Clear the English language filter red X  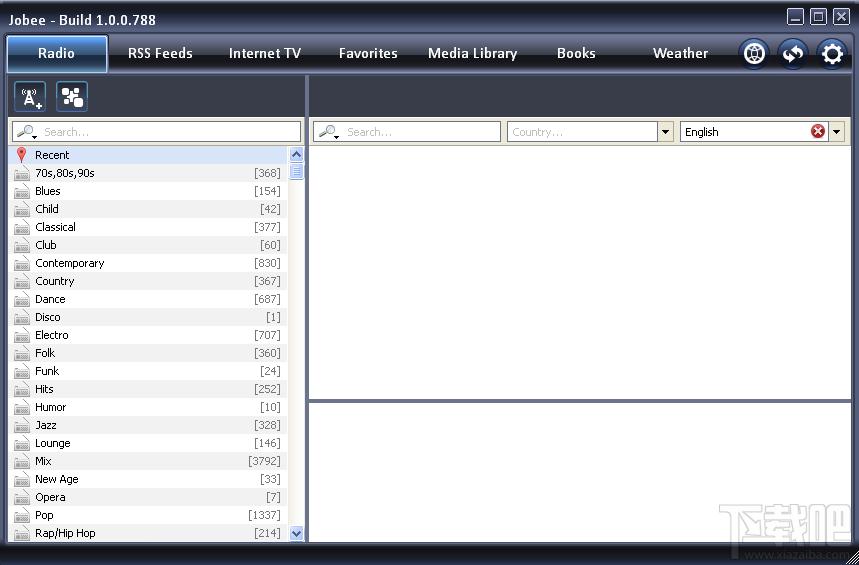click(818, 132)
